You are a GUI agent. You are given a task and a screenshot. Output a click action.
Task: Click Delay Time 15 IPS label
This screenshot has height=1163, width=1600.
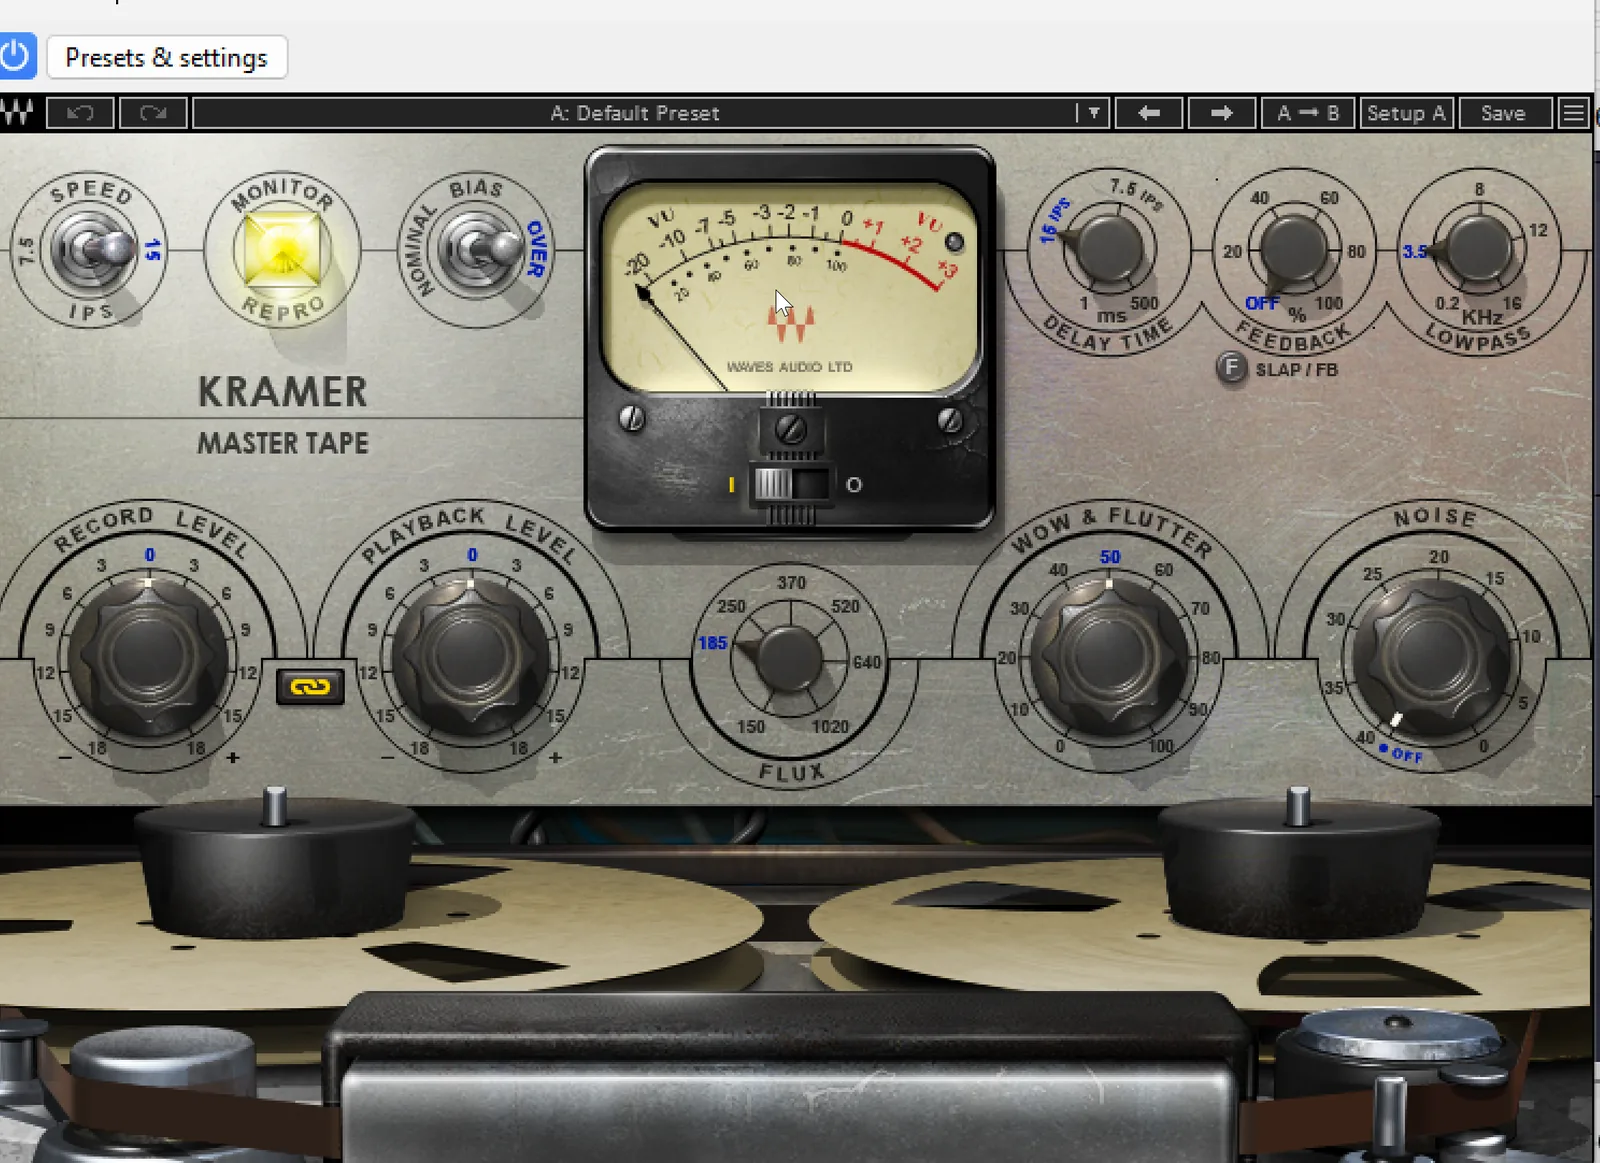(1054, 221)
